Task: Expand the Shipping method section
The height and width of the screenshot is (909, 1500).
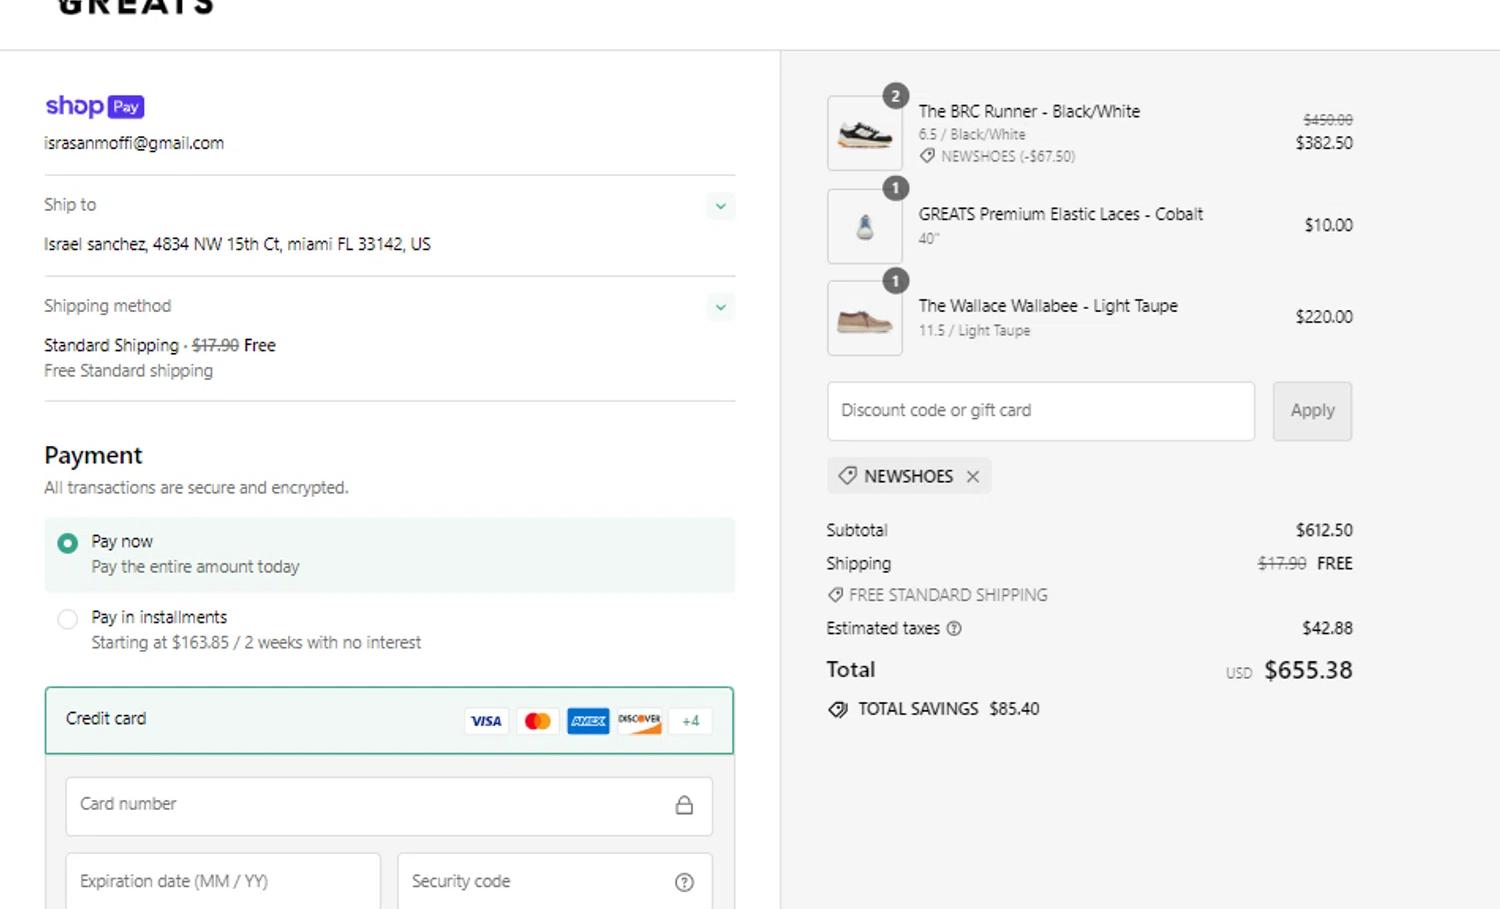Action: (720, 307)
